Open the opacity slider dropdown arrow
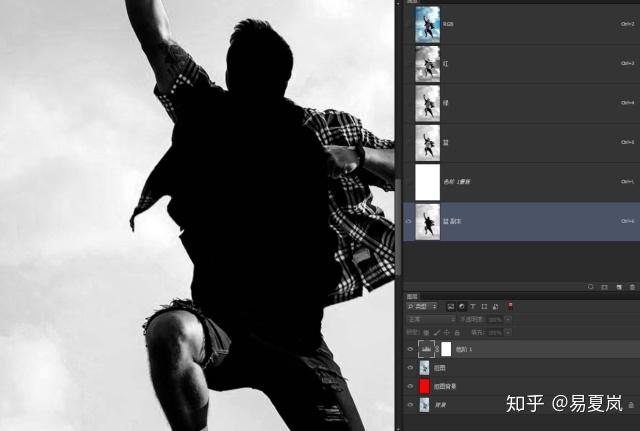The image size is (640, 431). tap(508, 320)
